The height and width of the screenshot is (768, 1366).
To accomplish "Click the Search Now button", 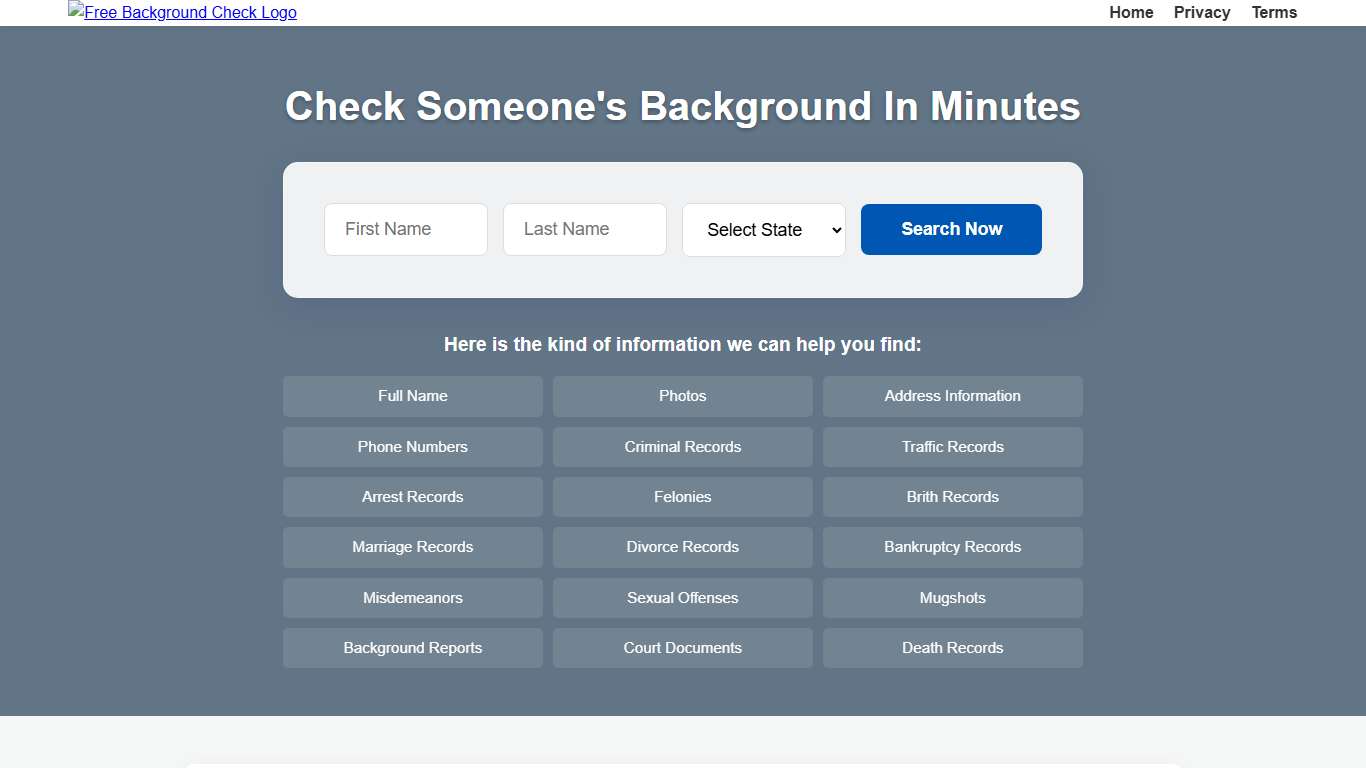I will [x=950, y=229].
